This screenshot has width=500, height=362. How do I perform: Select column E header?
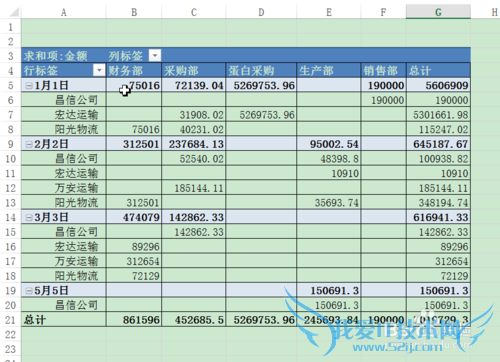pos(329,12)
